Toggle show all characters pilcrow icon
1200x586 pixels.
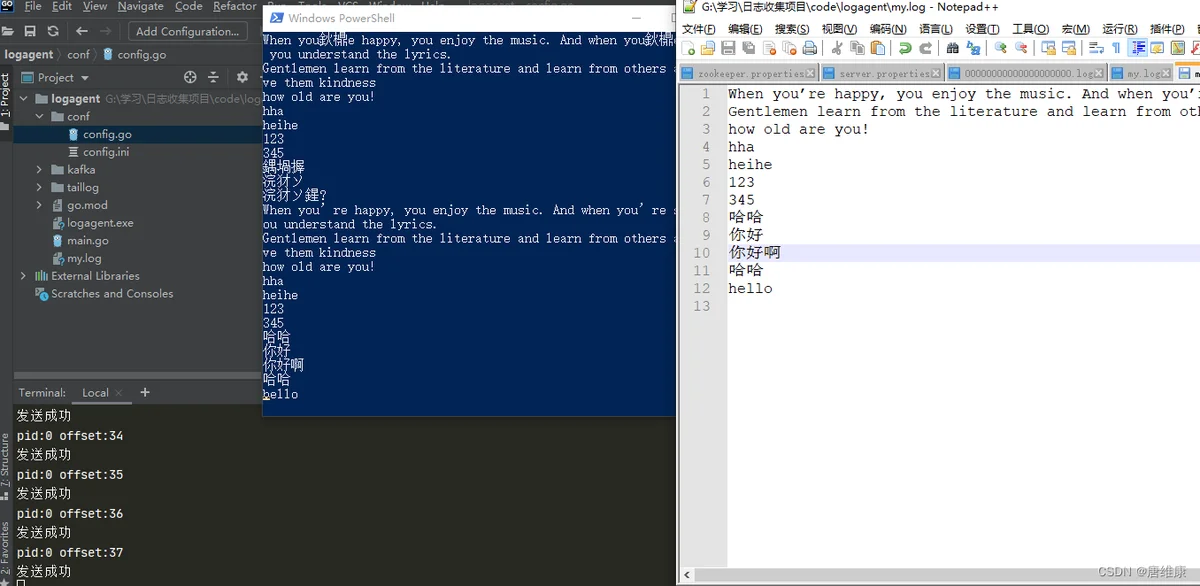pyautogui.click(x=1116, y=48)
